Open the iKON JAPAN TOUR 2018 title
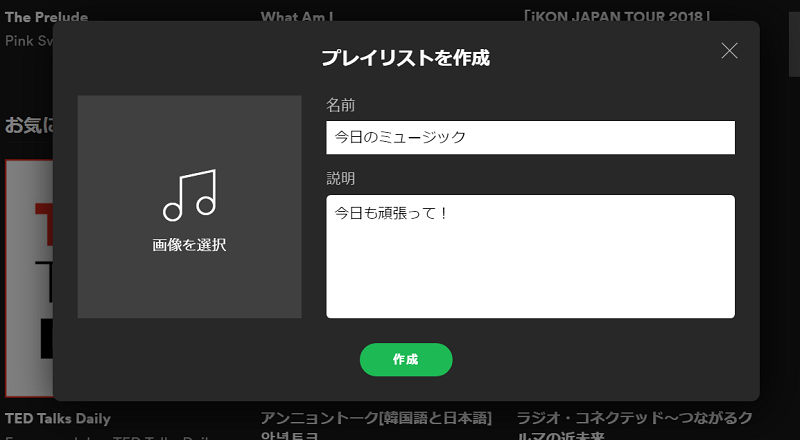This screenshot has width=800, height=440. coord(616,15)
